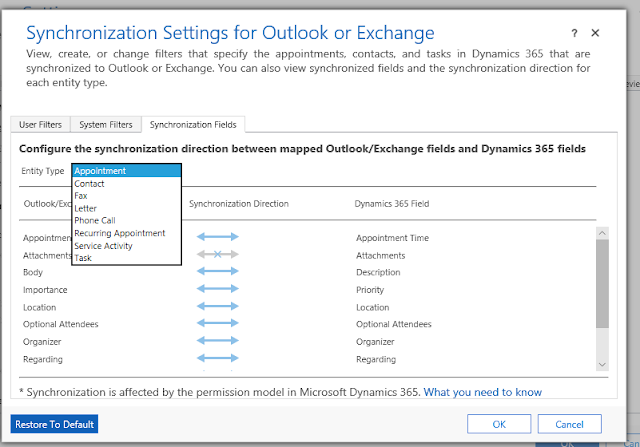640x447 pixels.
Task: Toggle sync direction arrow for Importance row
Action: (217, 290)
